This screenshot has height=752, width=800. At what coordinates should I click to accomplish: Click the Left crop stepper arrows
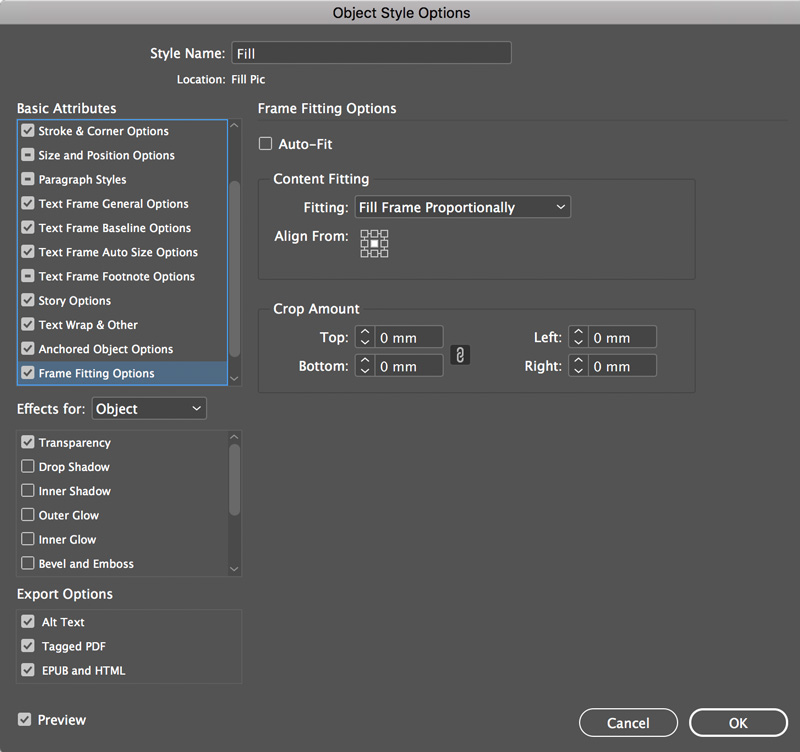tap(578, 337)
